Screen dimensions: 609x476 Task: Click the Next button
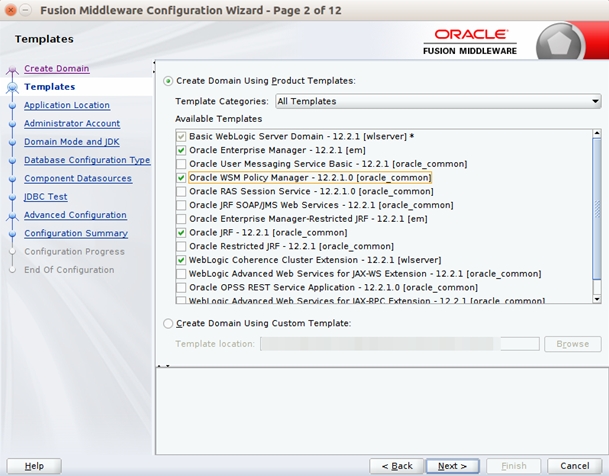coord(452,466)
